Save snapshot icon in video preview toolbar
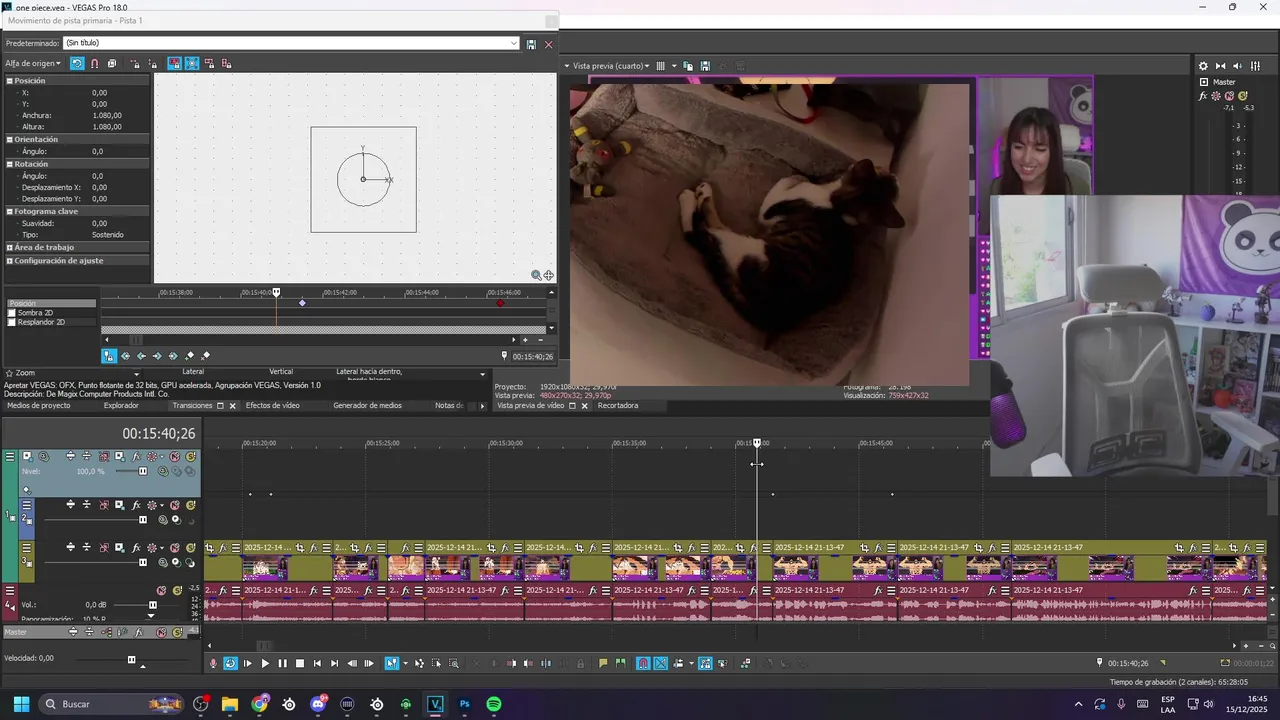 pos(705,66)
